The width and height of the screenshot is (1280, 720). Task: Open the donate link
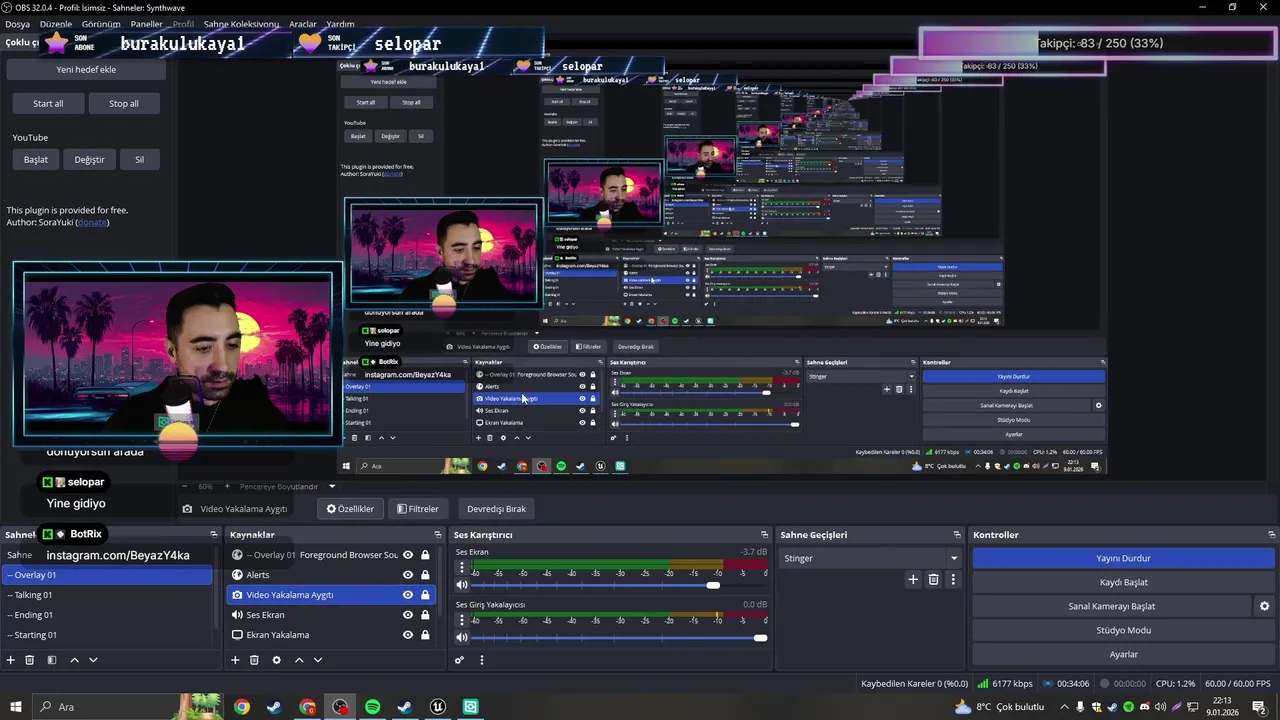point(92,222)
